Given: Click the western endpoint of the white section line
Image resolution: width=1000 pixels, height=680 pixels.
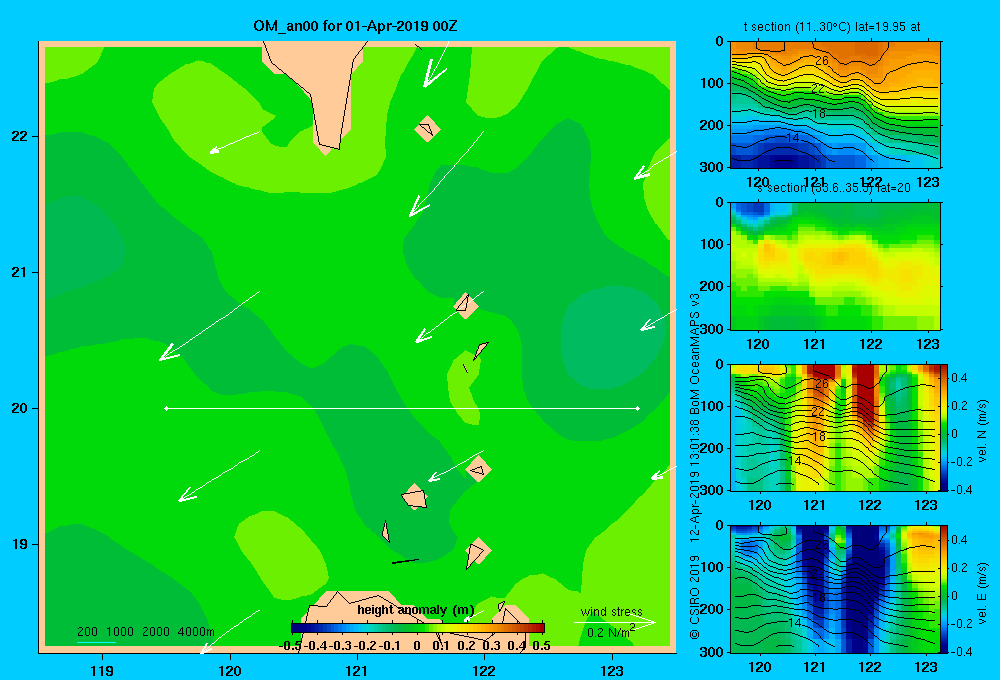Looking at the screenshot, I should [166, 408].
